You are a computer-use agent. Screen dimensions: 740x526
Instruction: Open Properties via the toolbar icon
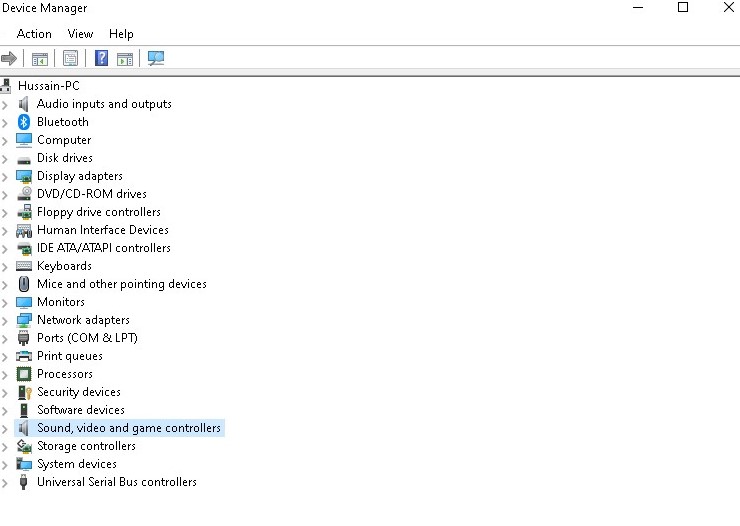point(70,58)
